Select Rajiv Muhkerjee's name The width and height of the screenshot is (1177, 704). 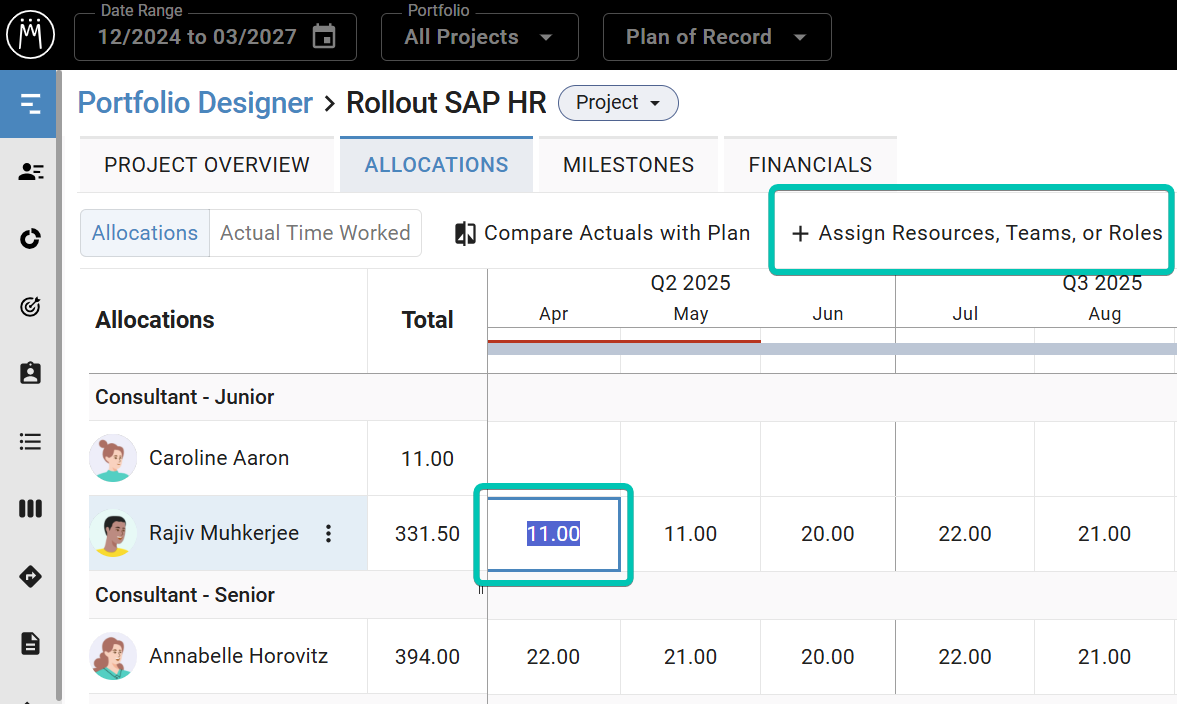(224, 534)
